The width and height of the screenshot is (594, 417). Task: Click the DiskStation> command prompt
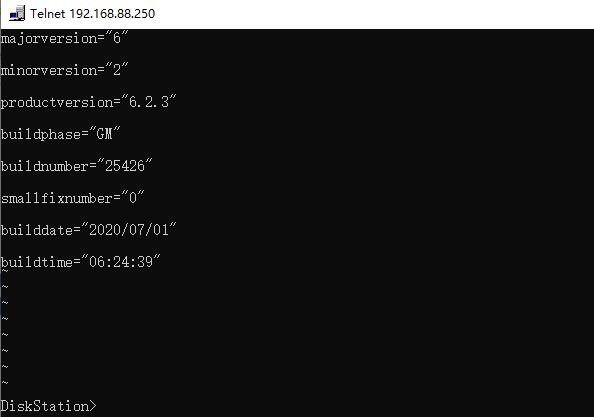tap(48, 406)
